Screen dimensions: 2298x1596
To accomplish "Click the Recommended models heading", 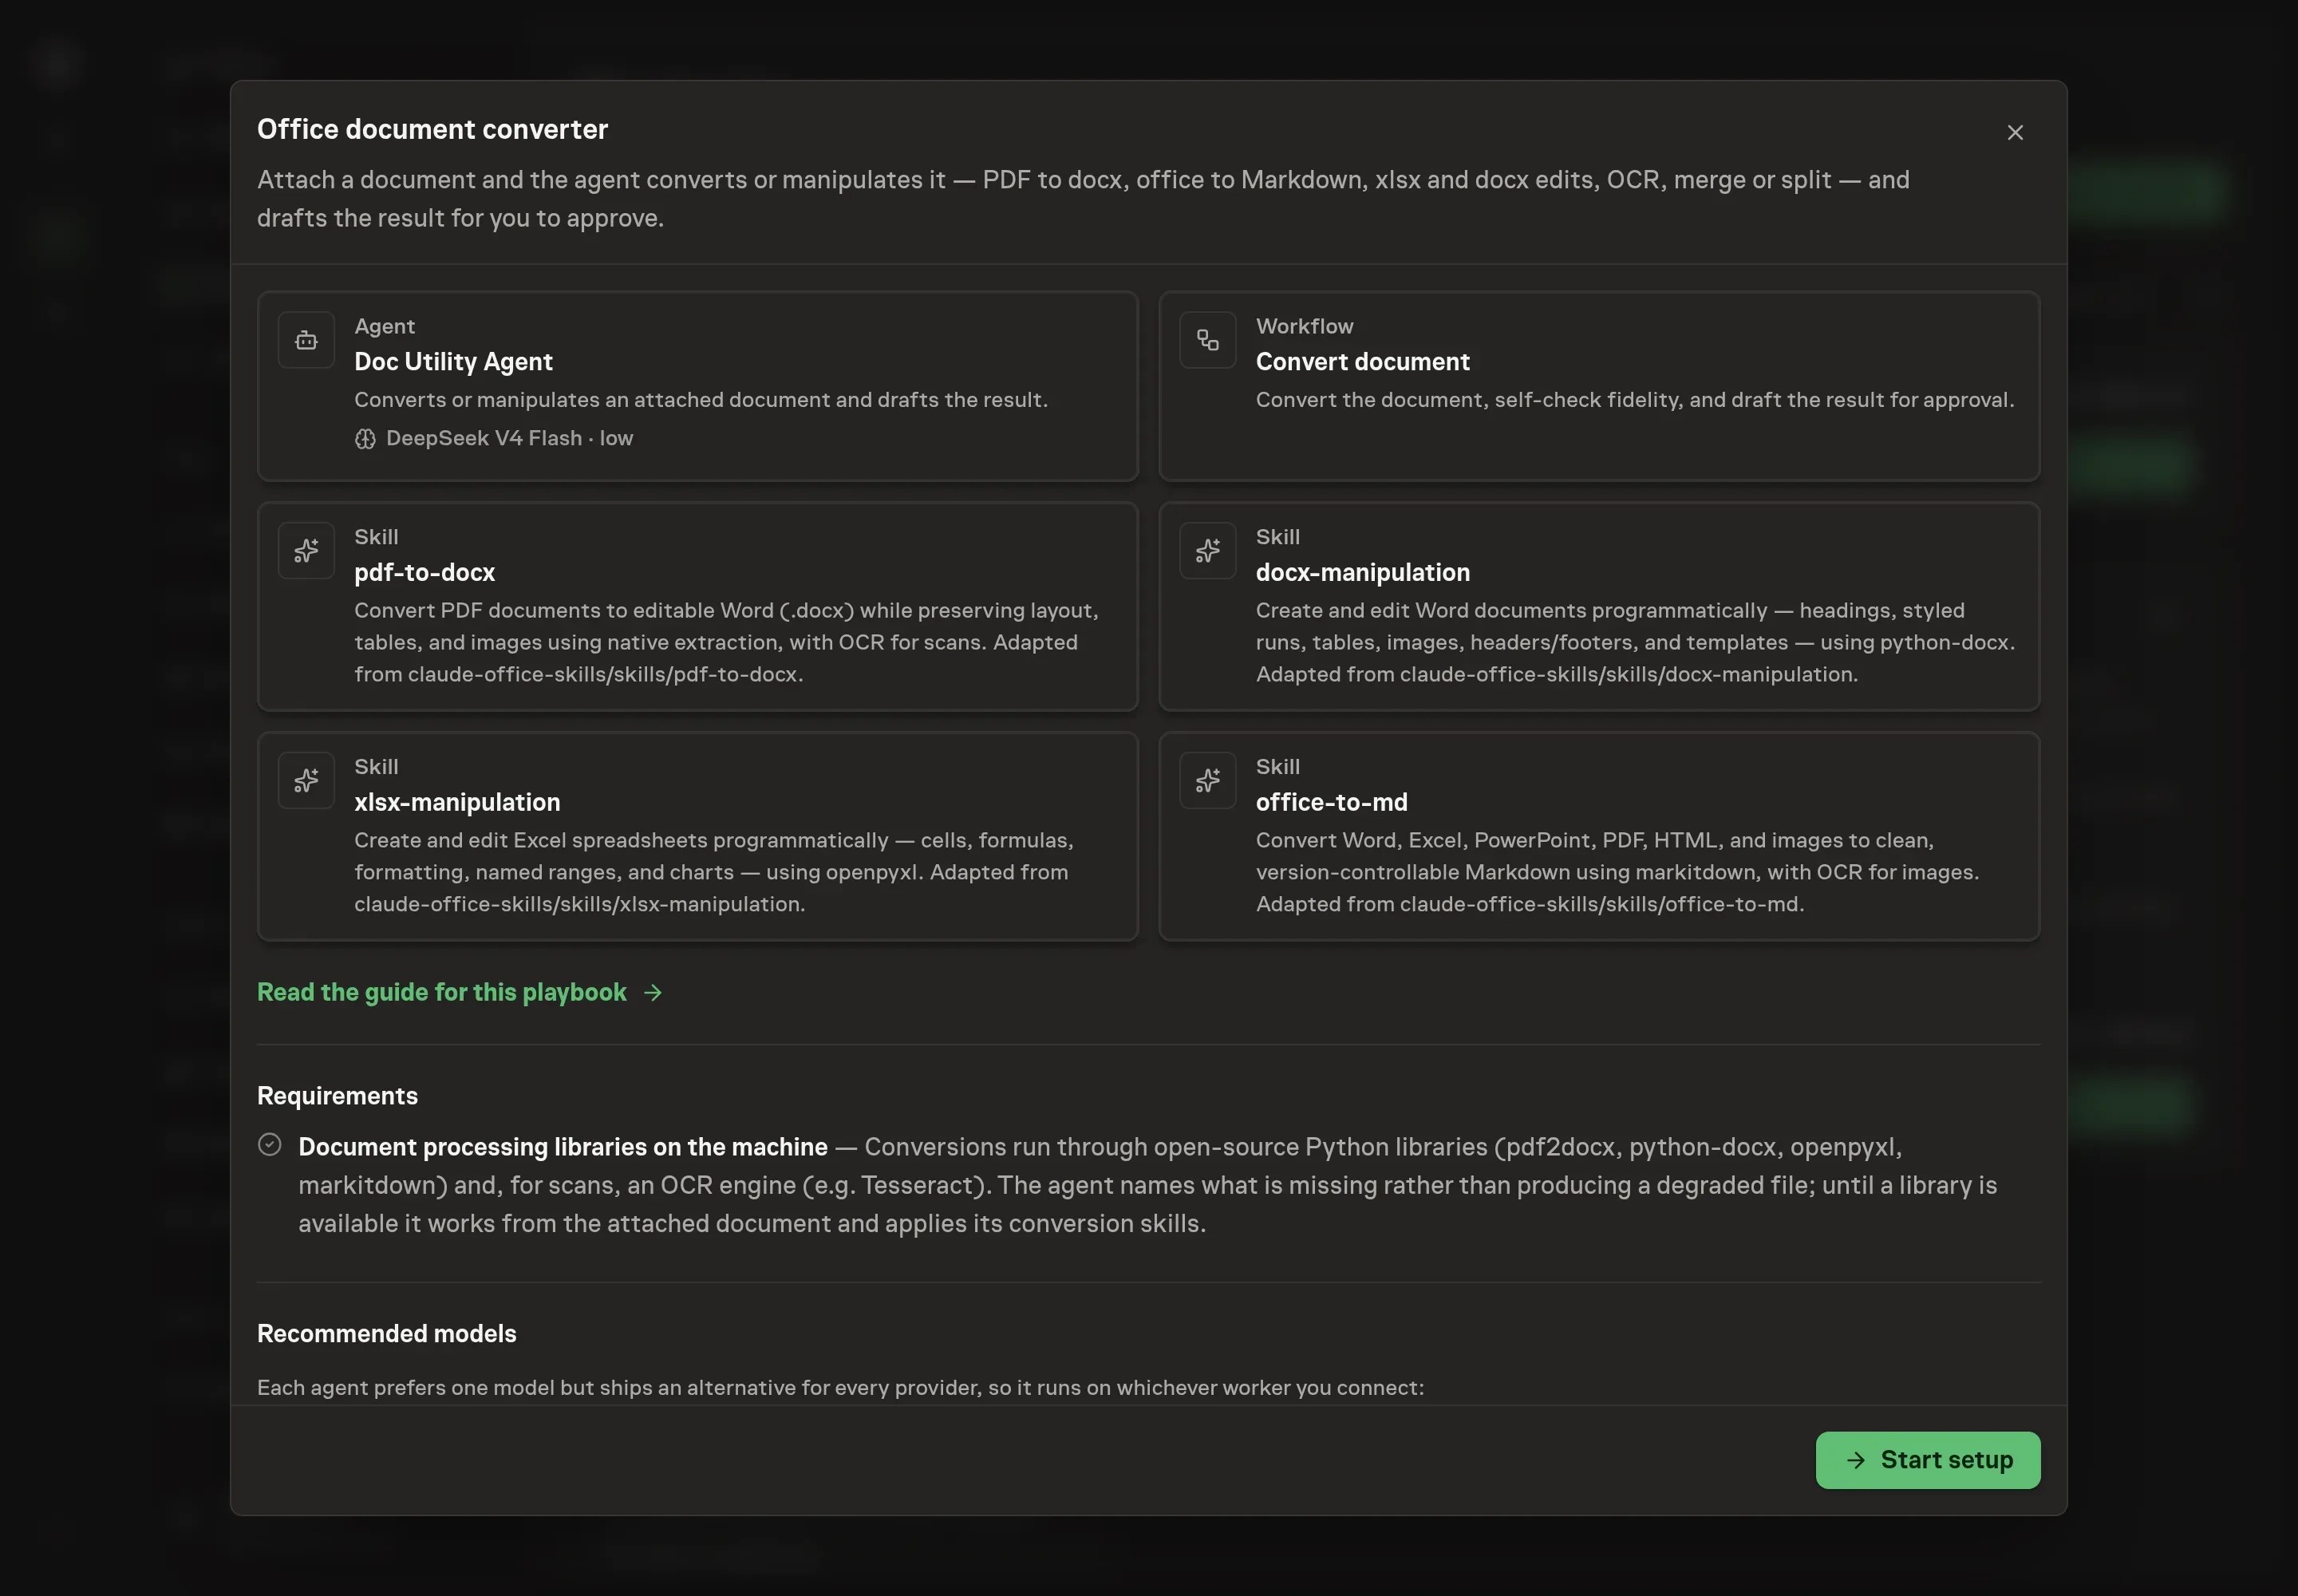I will [x=386, y=1333].
